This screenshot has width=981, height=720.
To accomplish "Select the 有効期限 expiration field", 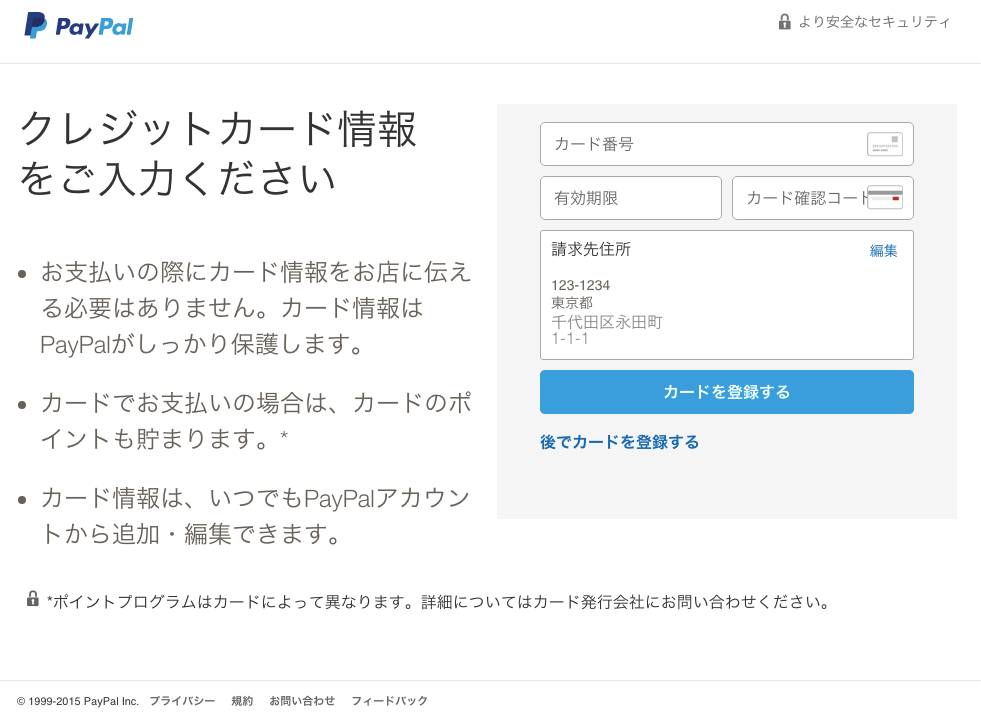I will point(630,198).
